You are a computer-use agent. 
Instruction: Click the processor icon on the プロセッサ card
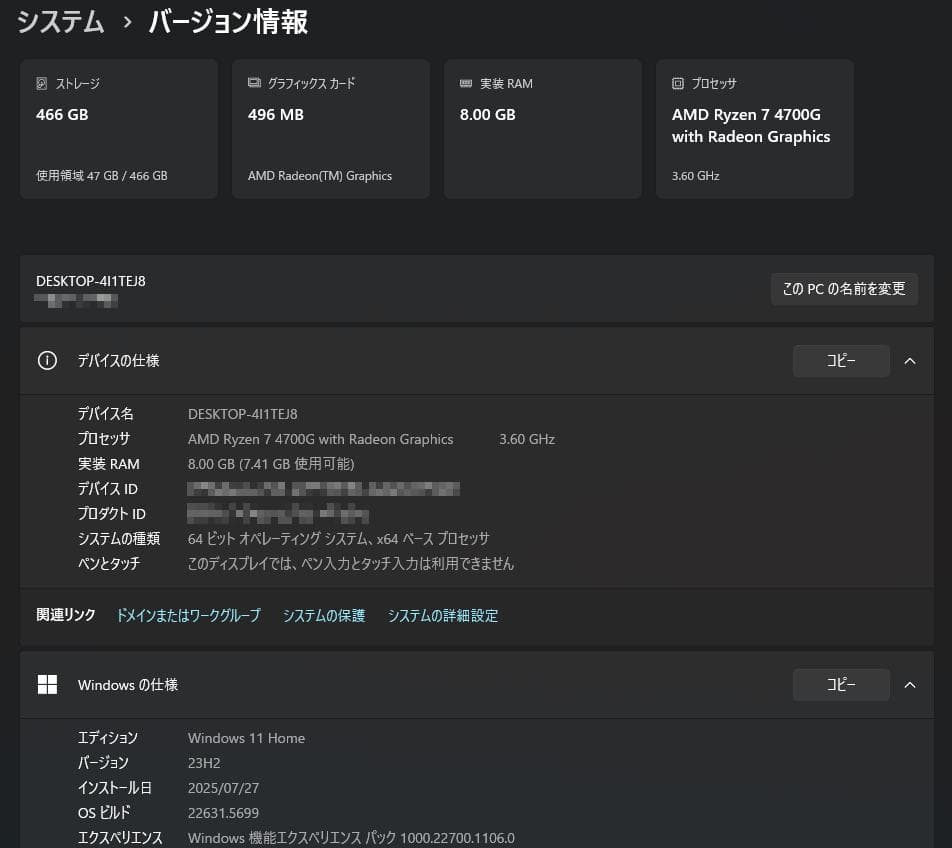coord(677,83)
